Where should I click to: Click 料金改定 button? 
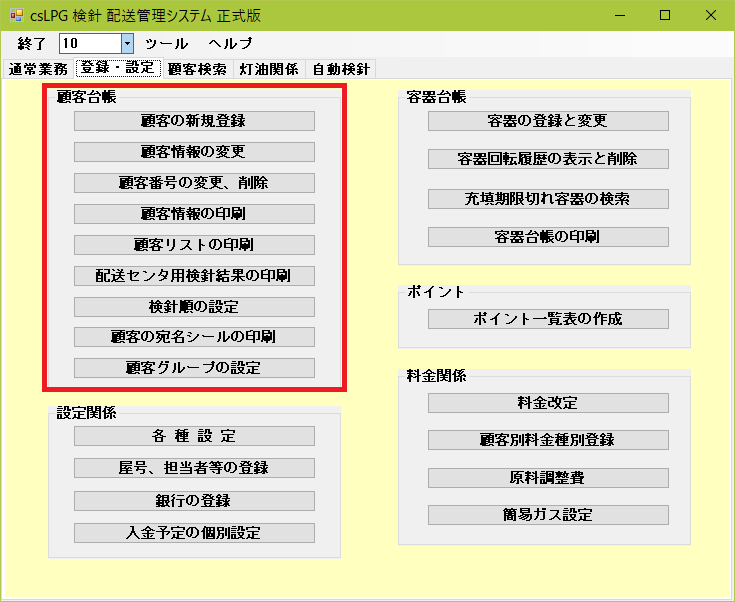pyautogui.click(x=548, y=403)
